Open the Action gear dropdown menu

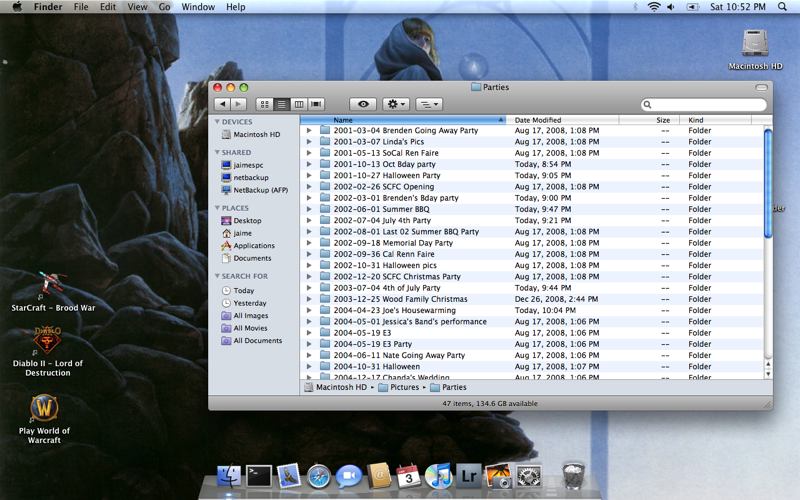(x=395, y=104)
